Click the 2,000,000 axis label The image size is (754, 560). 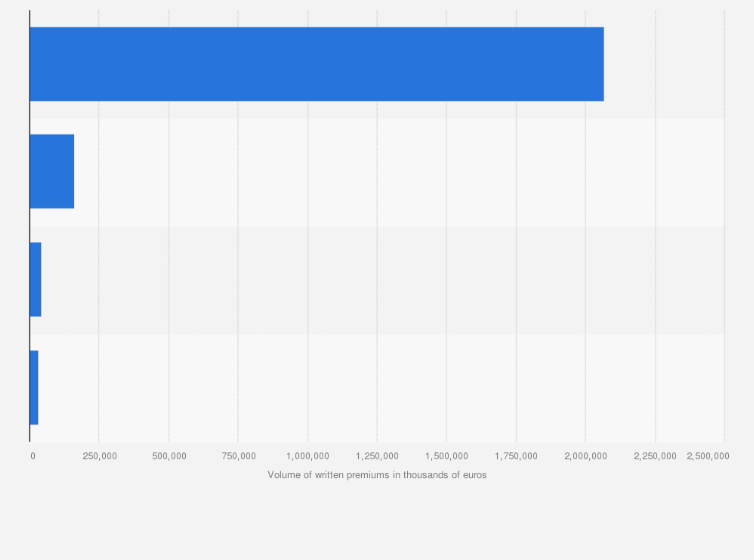586,456
